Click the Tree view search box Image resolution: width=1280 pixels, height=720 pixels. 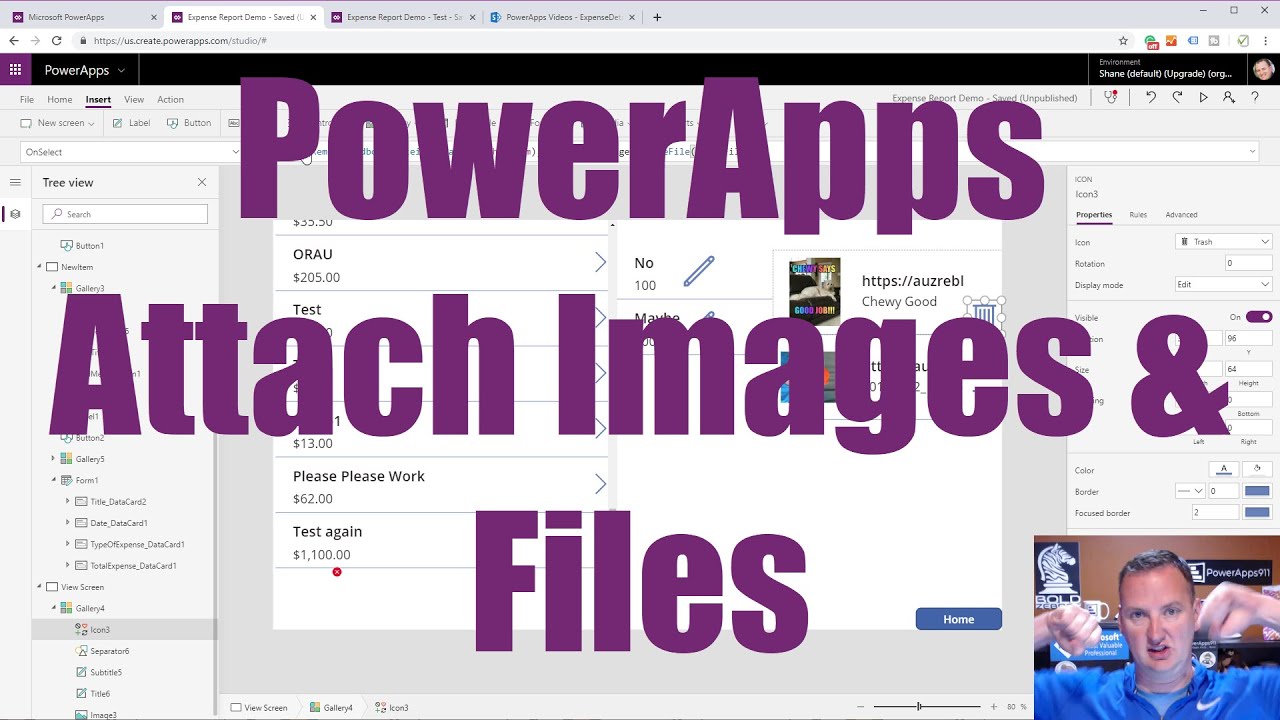coord(125,214)
